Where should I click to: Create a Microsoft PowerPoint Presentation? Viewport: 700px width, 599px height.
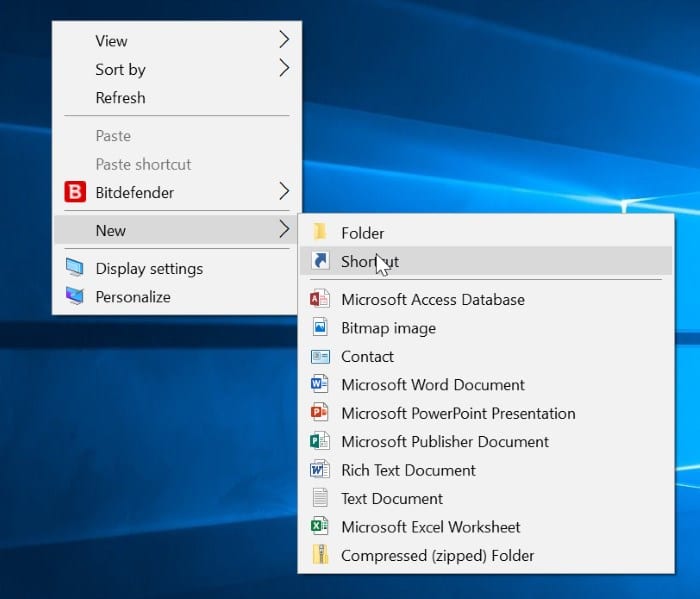pos(486,413)
